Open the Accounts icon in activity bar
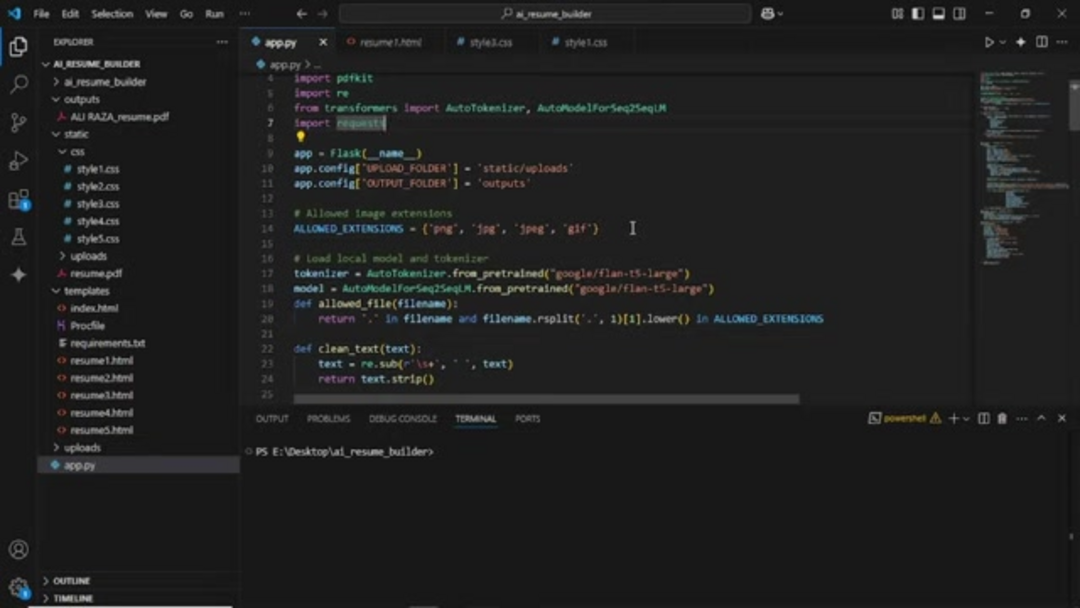Screen dimensions: 1080x608 click(18, 549)
